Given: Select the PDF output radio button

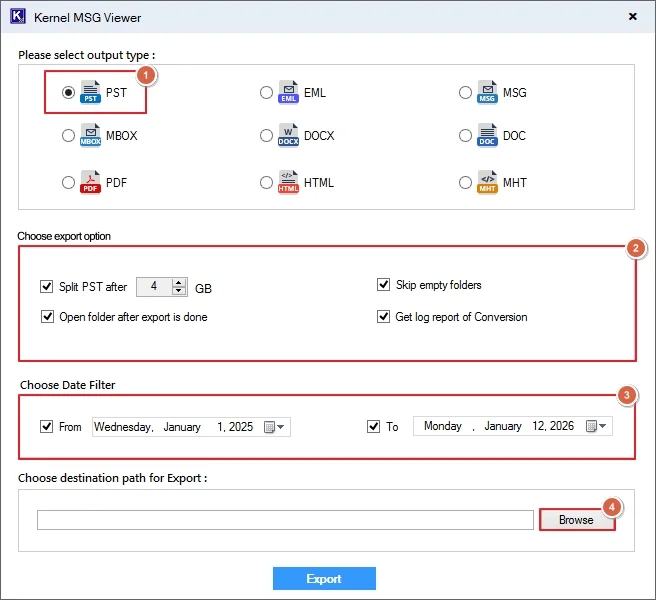Looking at the screenshot, I should point(68,182).
